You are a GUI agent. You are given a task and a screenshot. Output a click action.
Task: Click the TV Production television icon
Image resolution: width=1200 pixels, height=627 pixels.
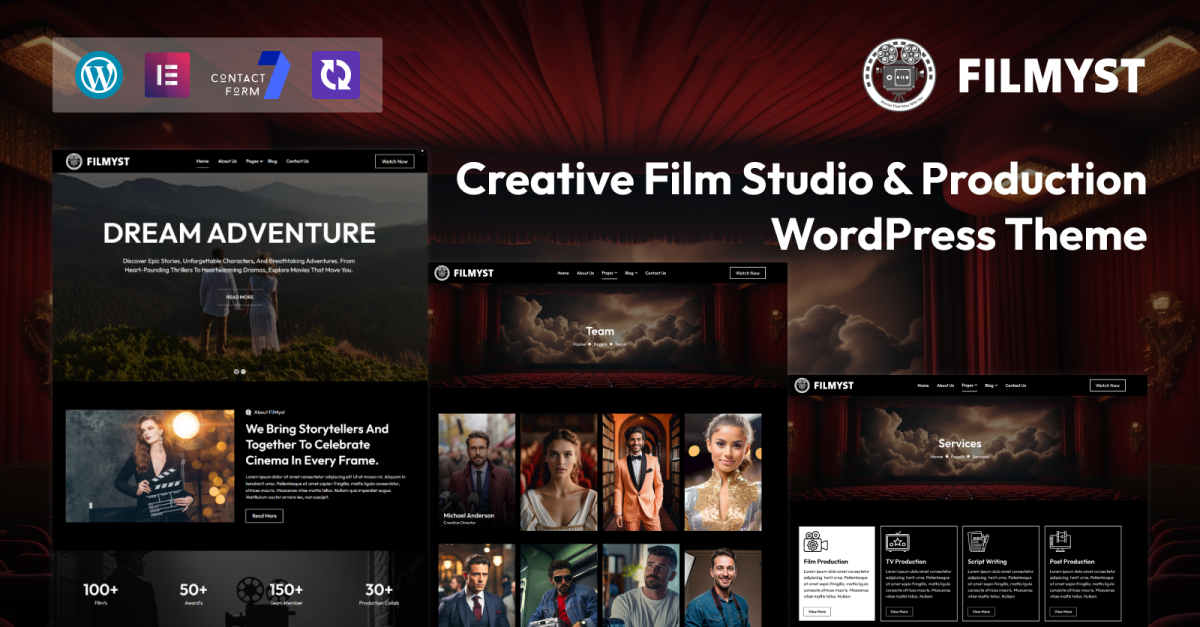pos(896,541)
